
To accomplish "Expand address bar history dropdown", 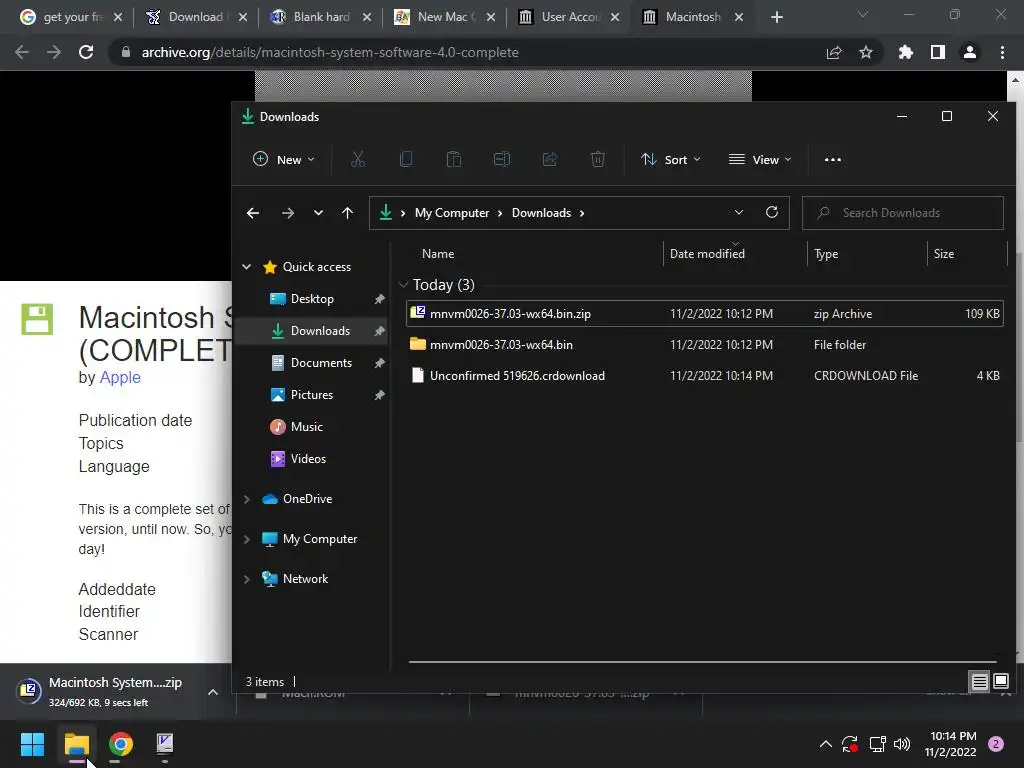I will 739,212.
